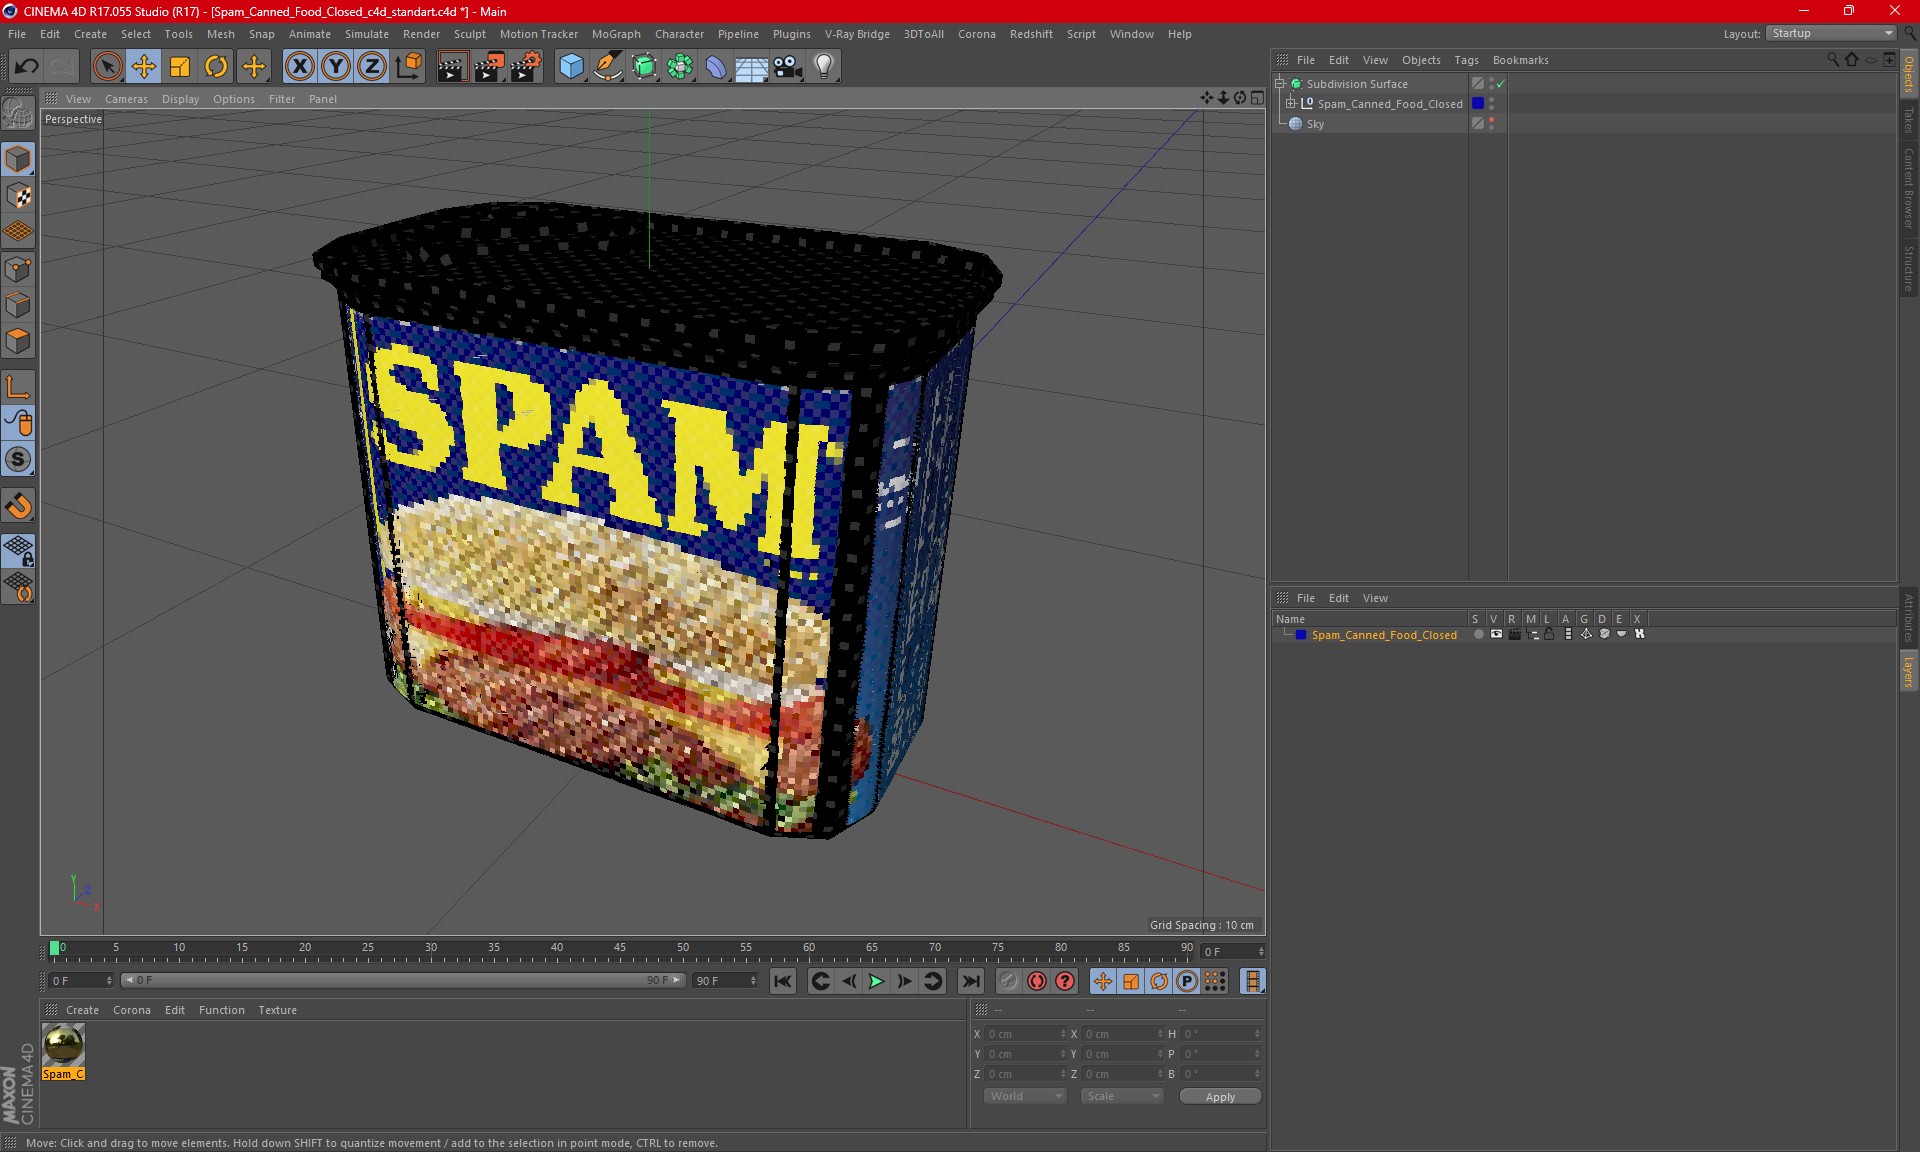This screenshot has height=1152, width=1920.
Task: Click the Locked Workplane icon
Action: point(18,549)
